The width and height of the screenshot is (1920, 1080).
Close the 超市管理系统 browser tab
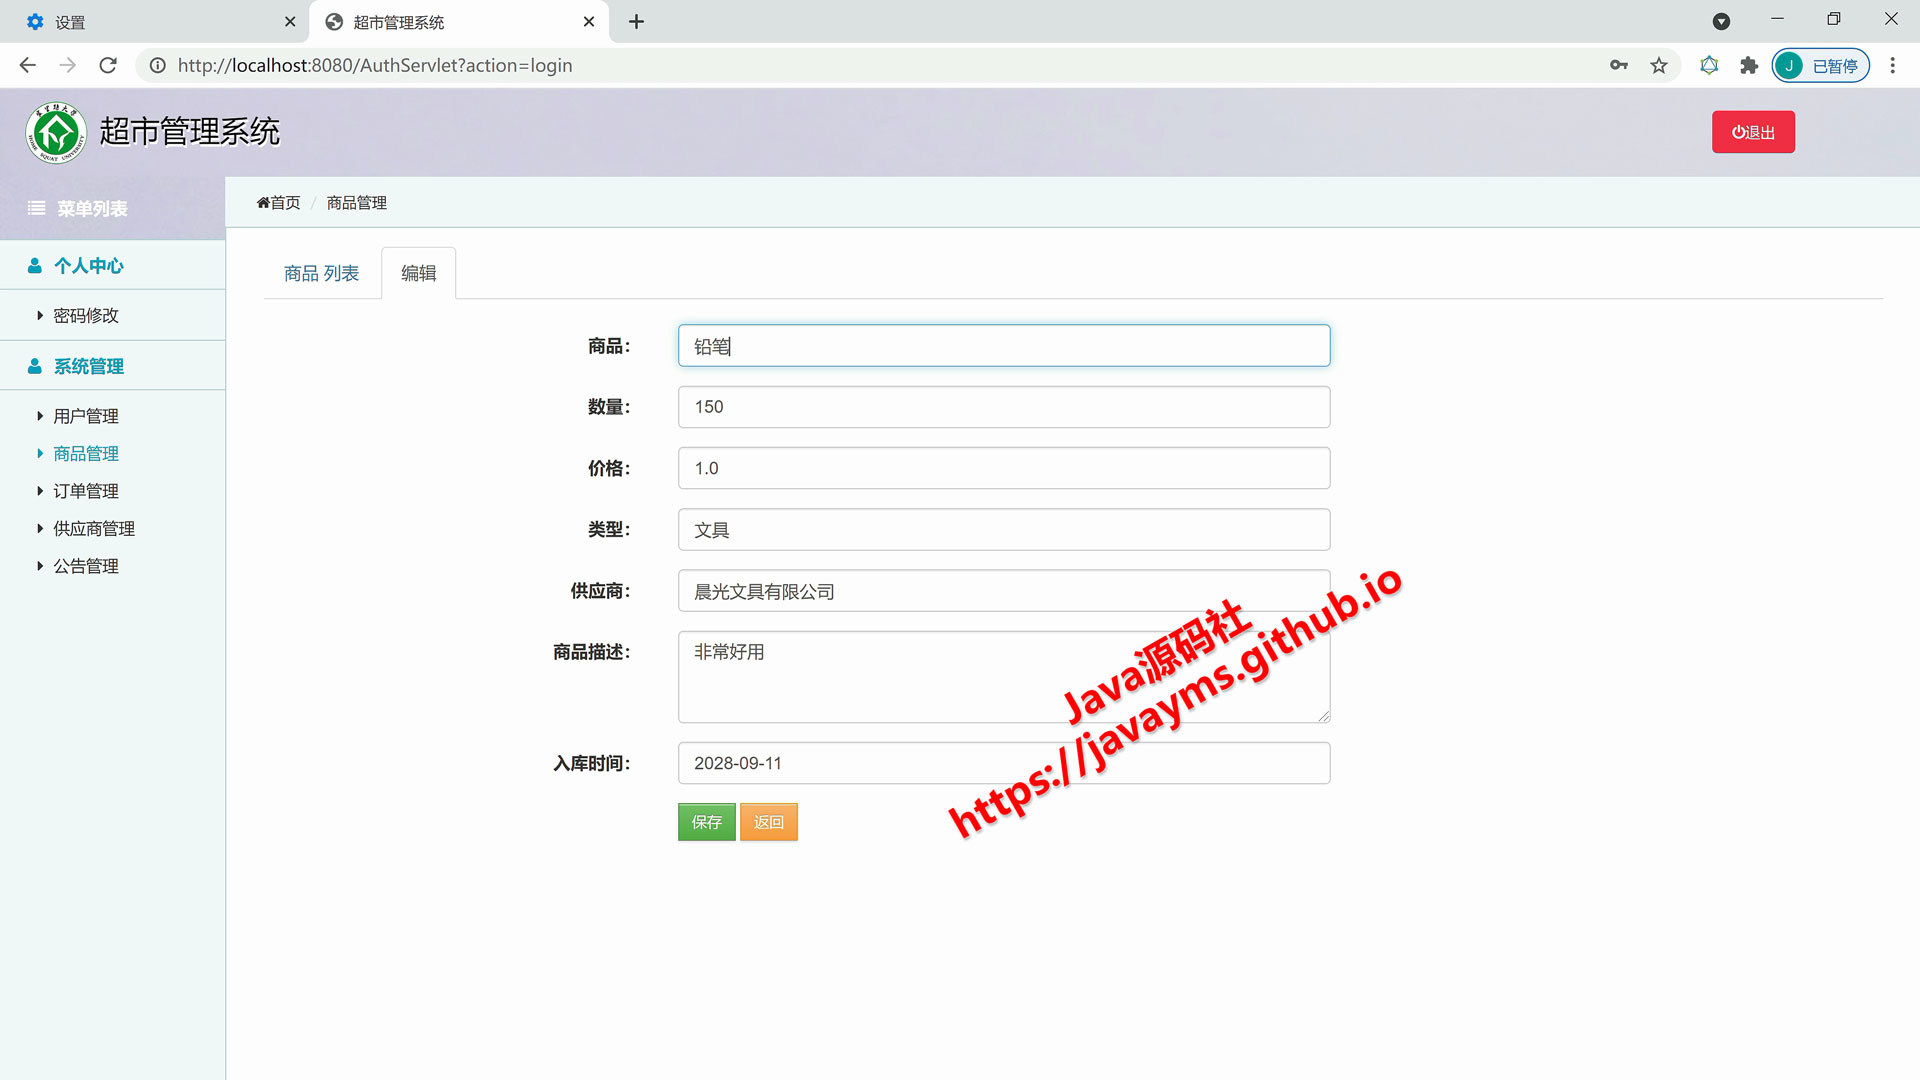click(589, 21)
